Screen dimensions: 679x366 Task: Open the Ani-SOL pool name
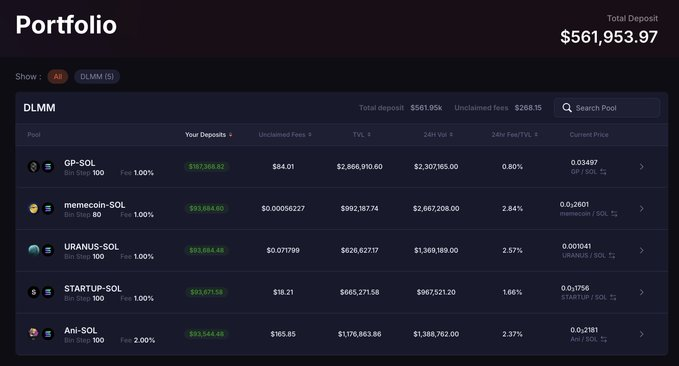pos(81,330)
